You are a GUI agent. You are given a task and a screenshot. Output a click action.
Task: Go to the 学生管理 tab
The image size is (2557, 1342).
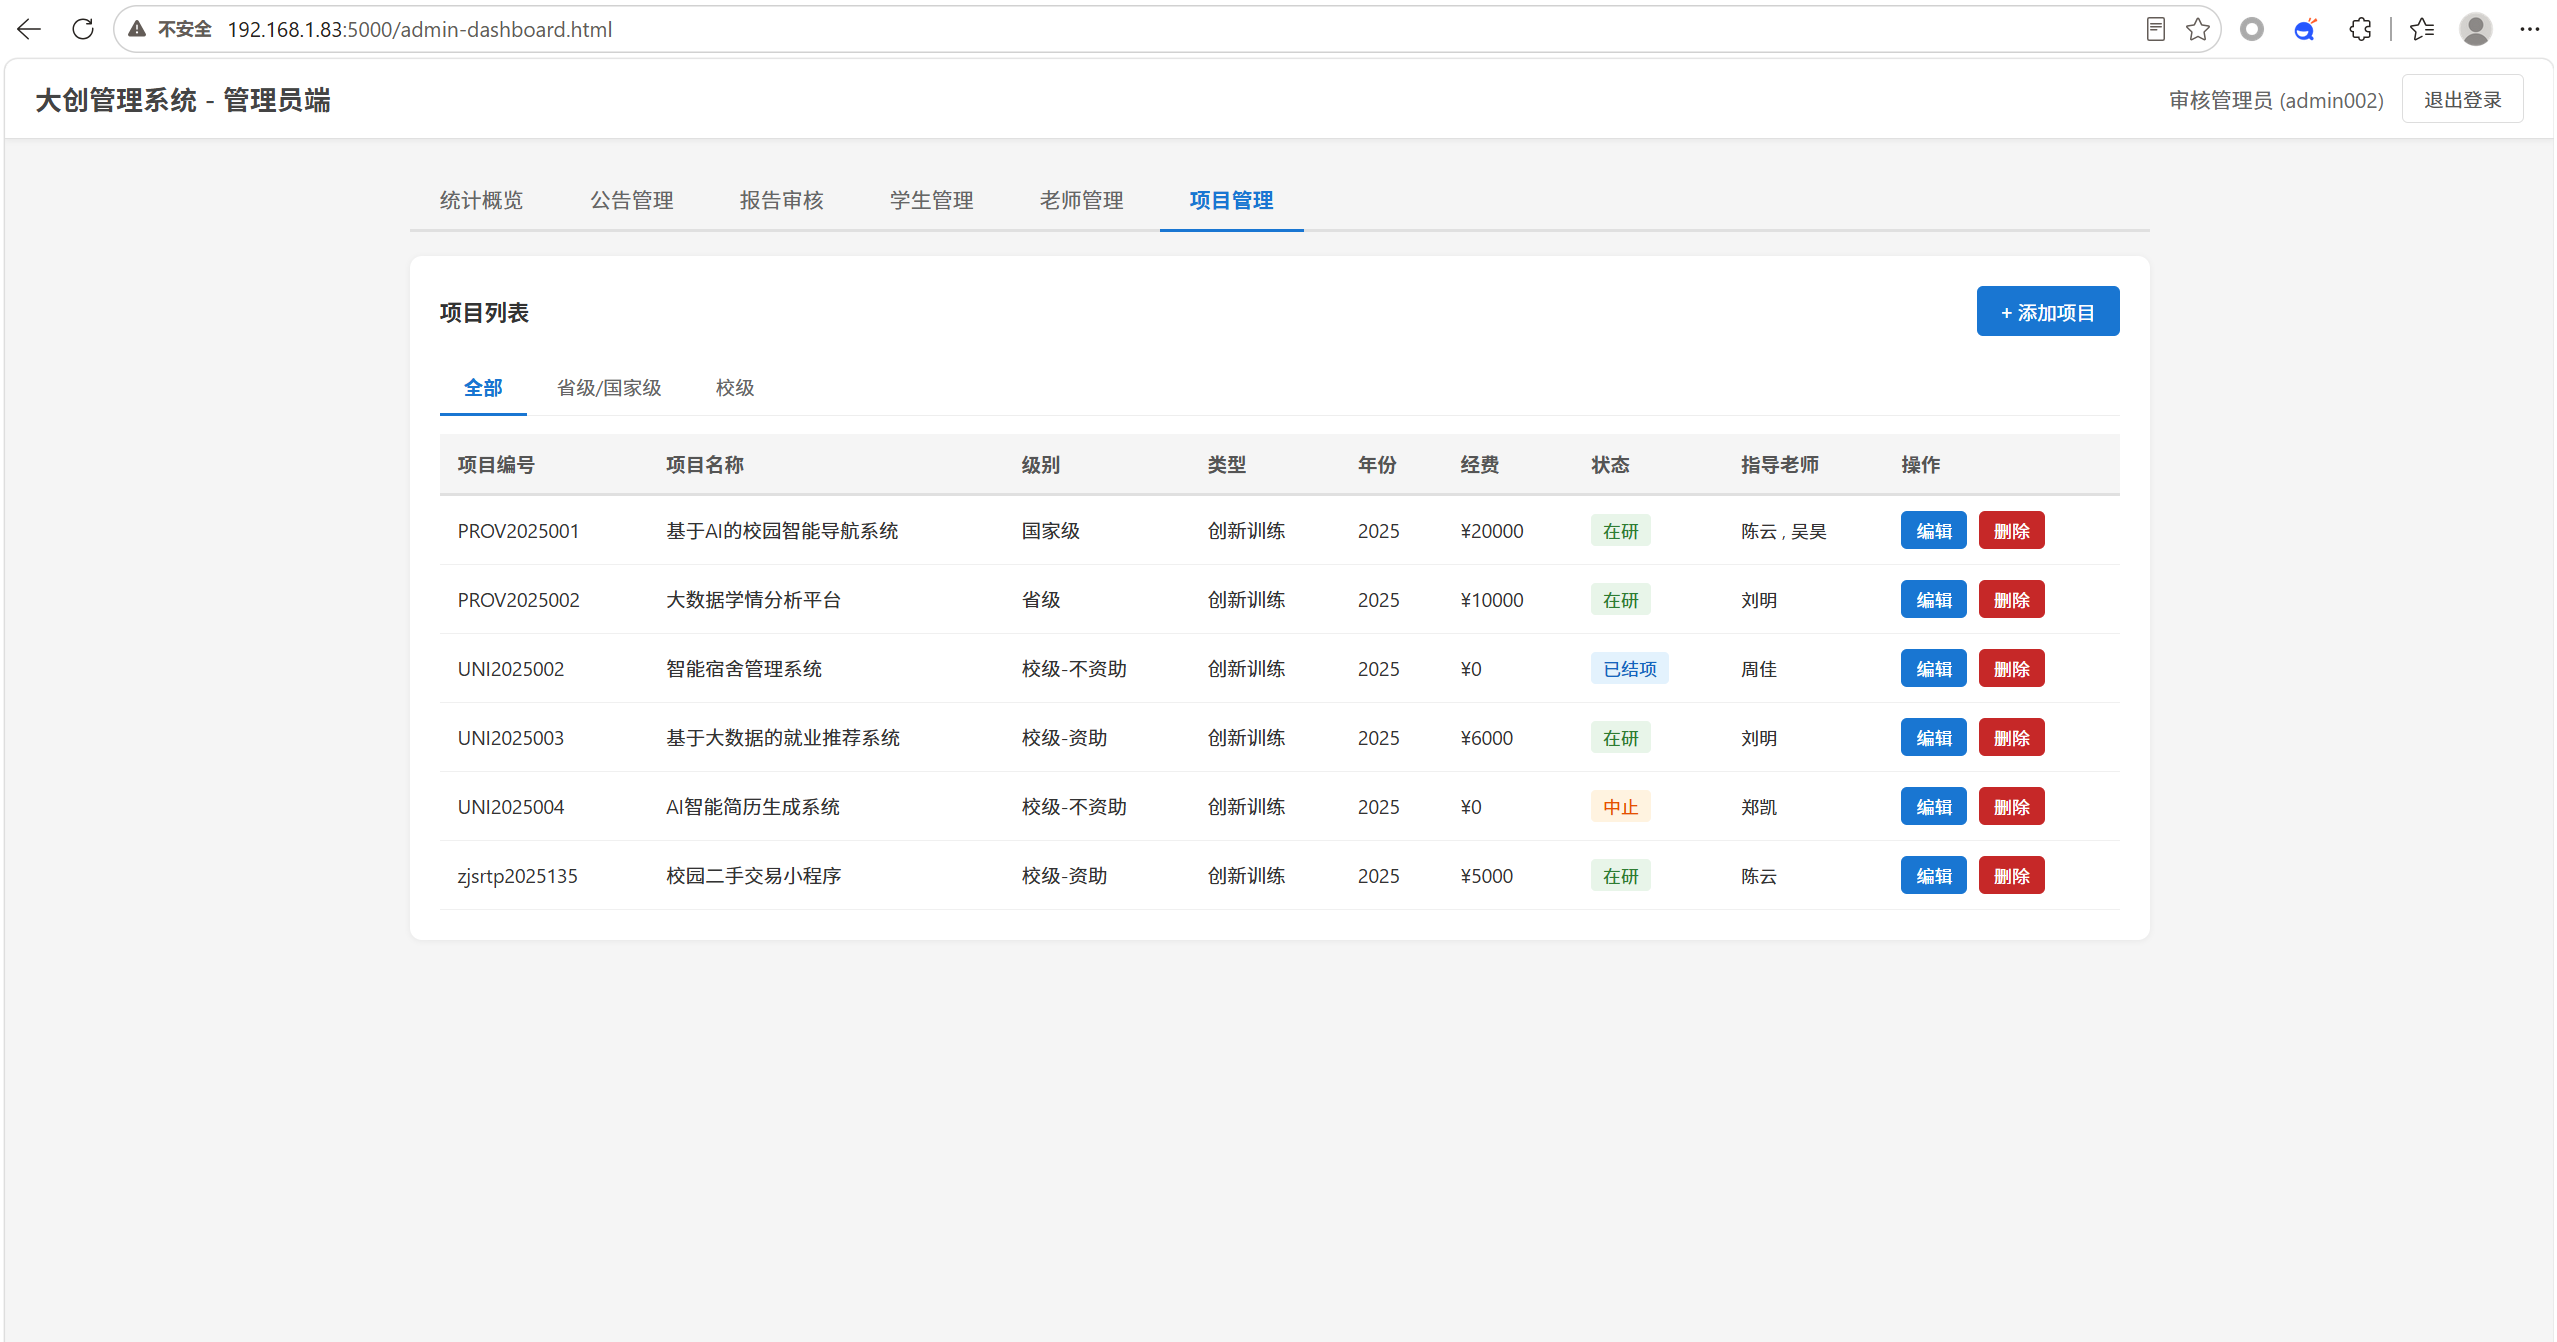(931, 200)
